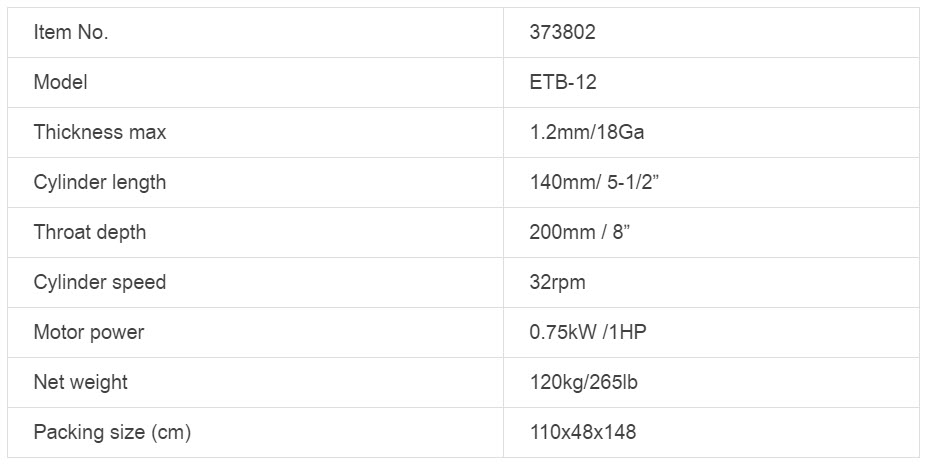Click the 'Cylinder length' row label

[100, 182]
